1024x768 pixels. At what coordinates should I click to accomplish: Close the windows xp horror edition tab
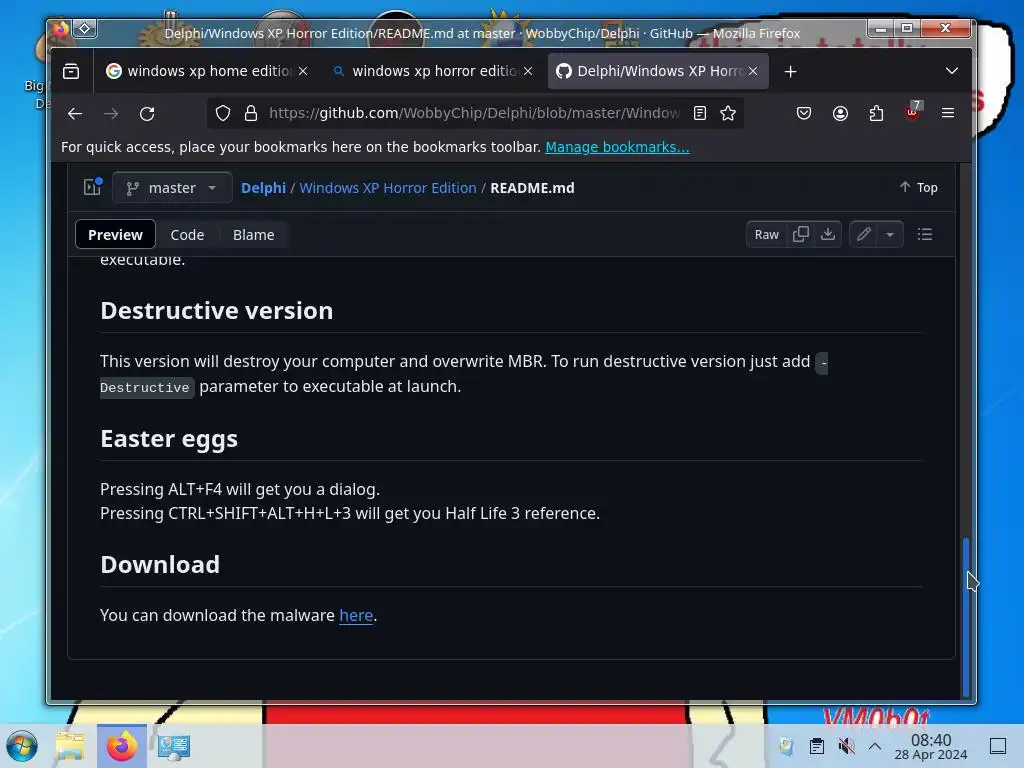point(528,71)
